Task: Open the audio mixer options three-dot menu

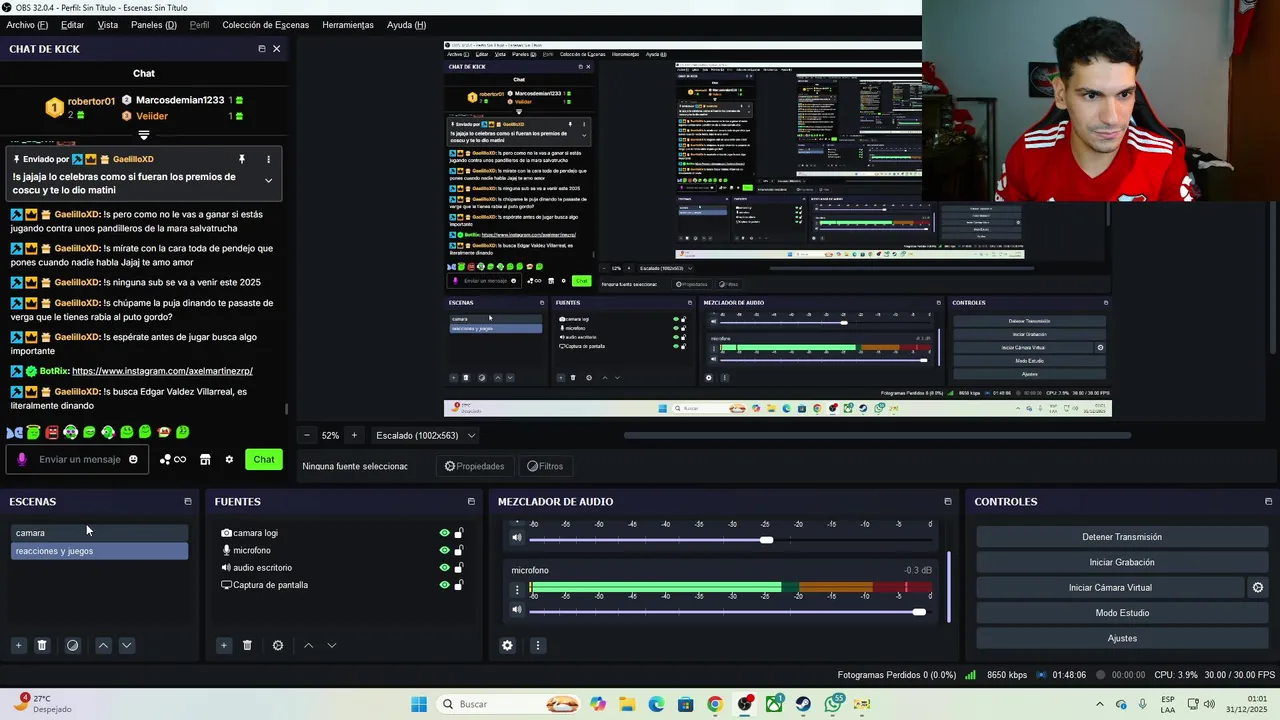Action: point(537,645)
